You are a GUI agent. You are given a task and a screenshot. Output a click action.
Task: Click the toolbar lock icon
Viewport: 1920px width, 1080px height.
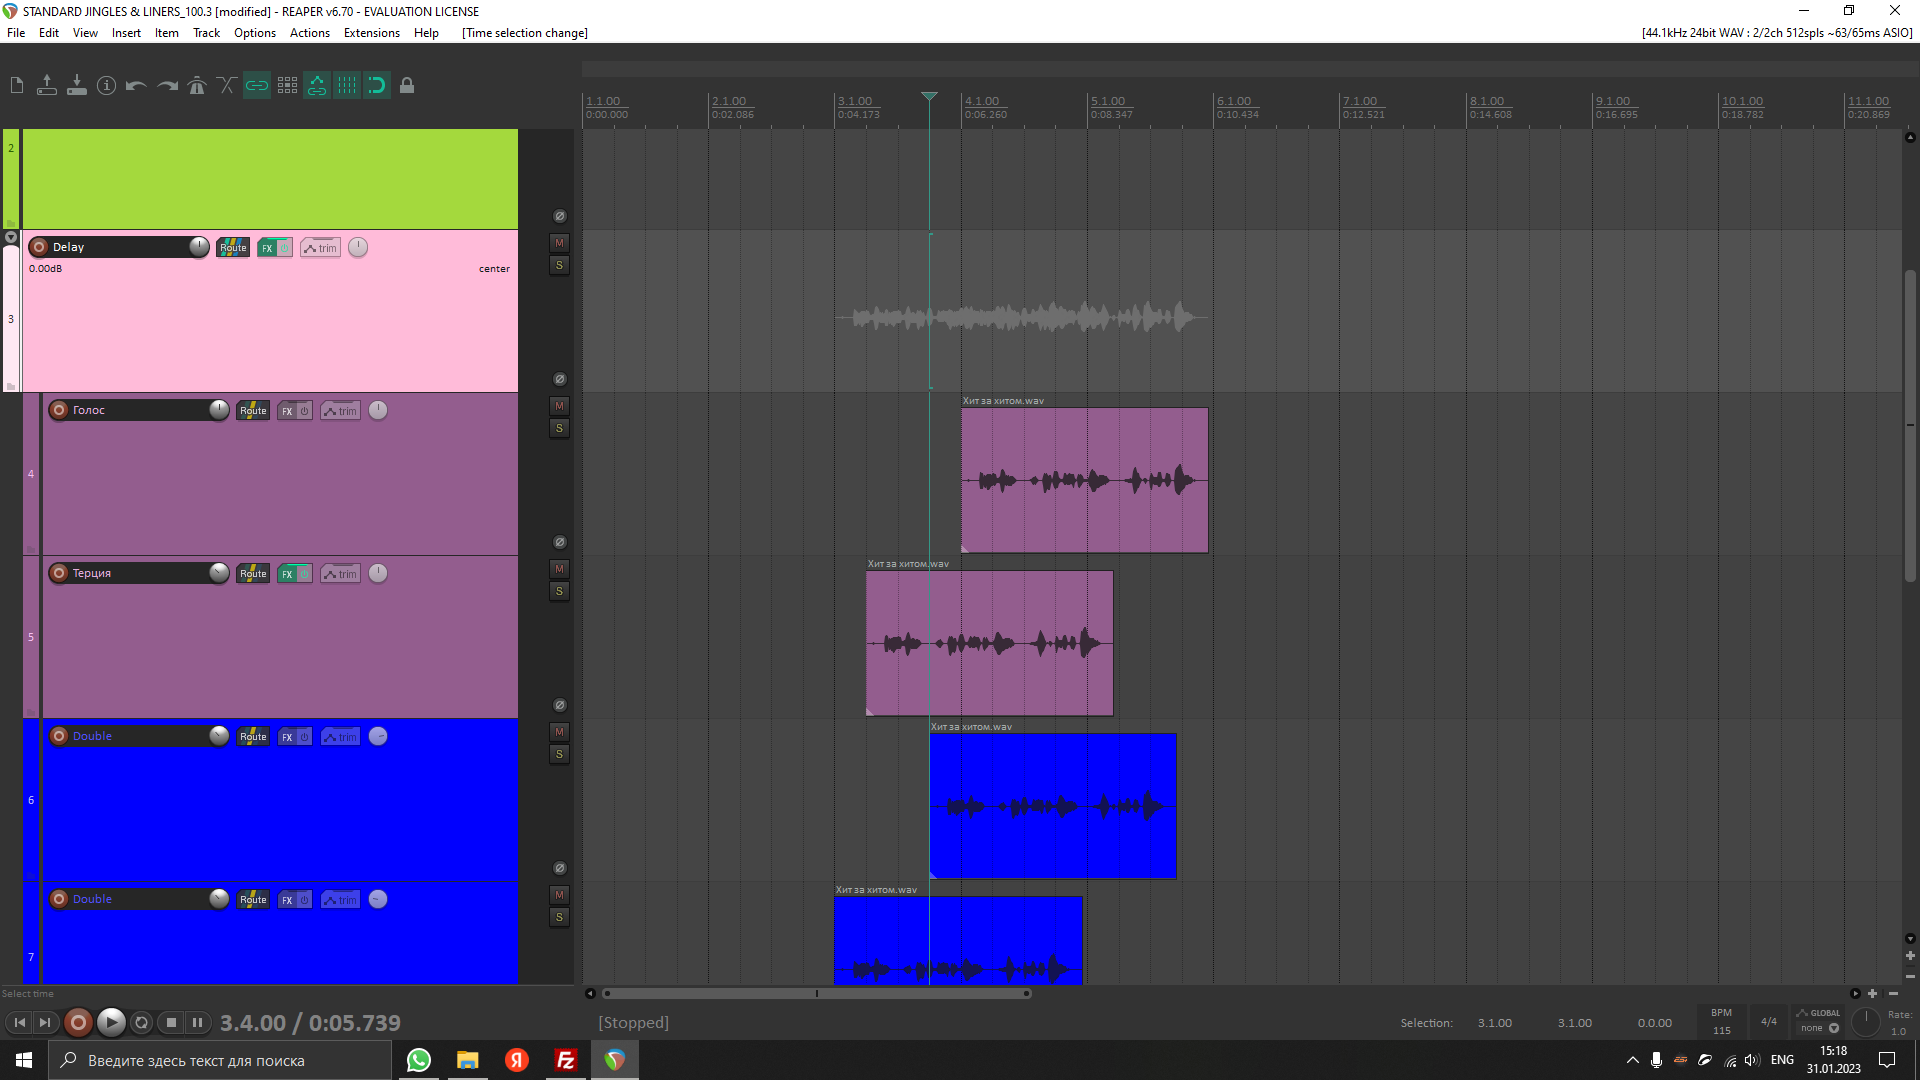(407, 86)
